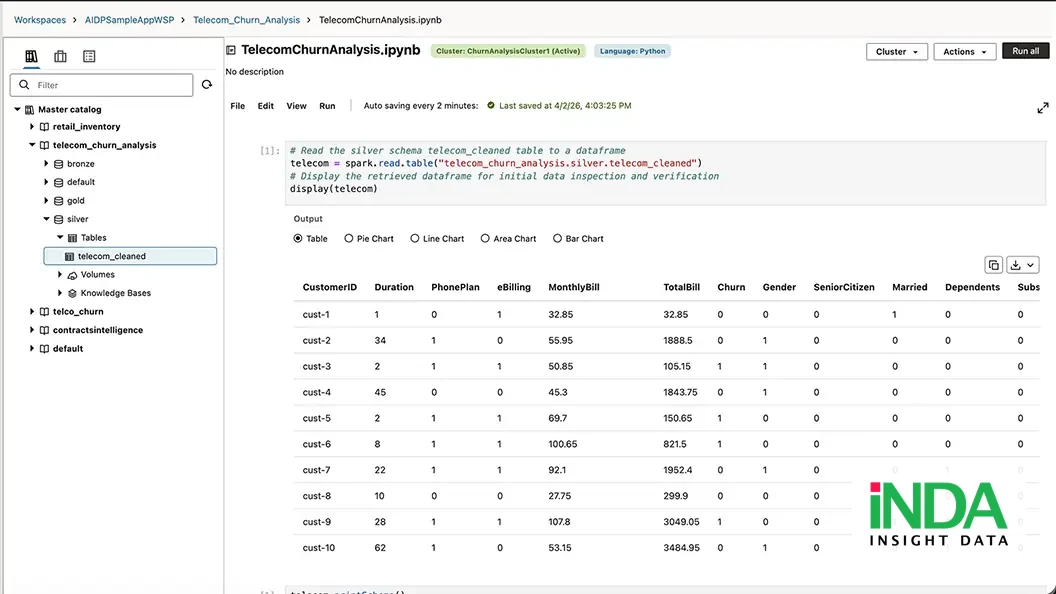This screenshot has height=594, width=1056.
Task: Select the Pie Chart radio option
Action: tap(349, 238)
